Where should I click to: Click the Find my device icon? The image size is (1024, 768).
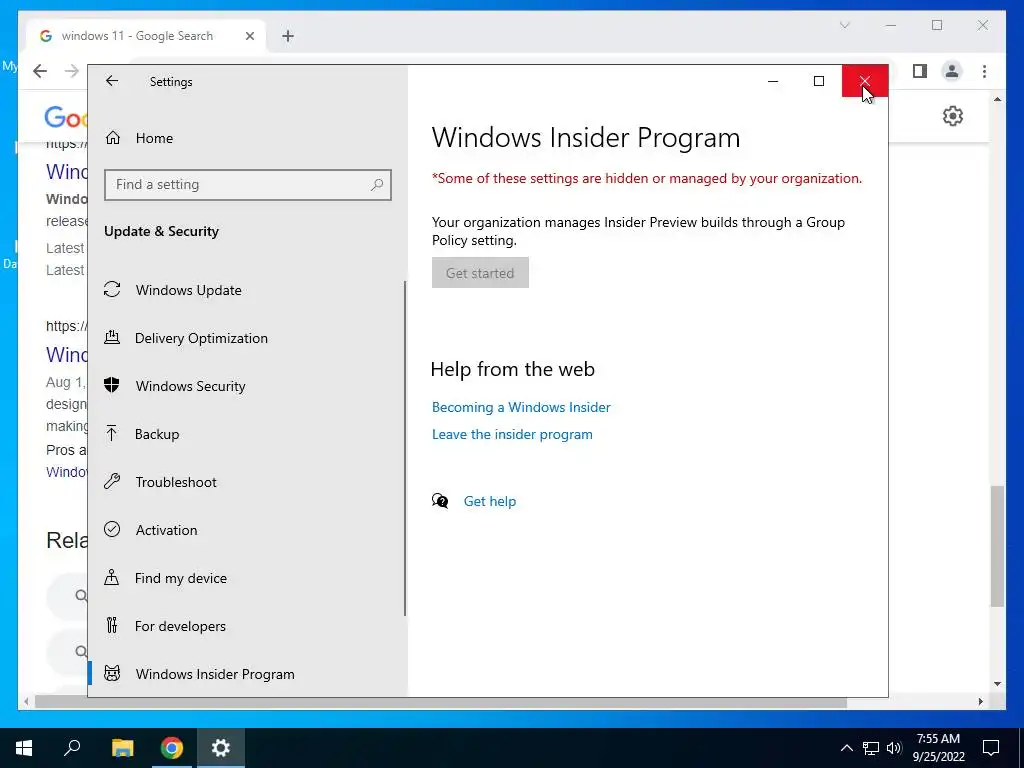coord(112,577)
